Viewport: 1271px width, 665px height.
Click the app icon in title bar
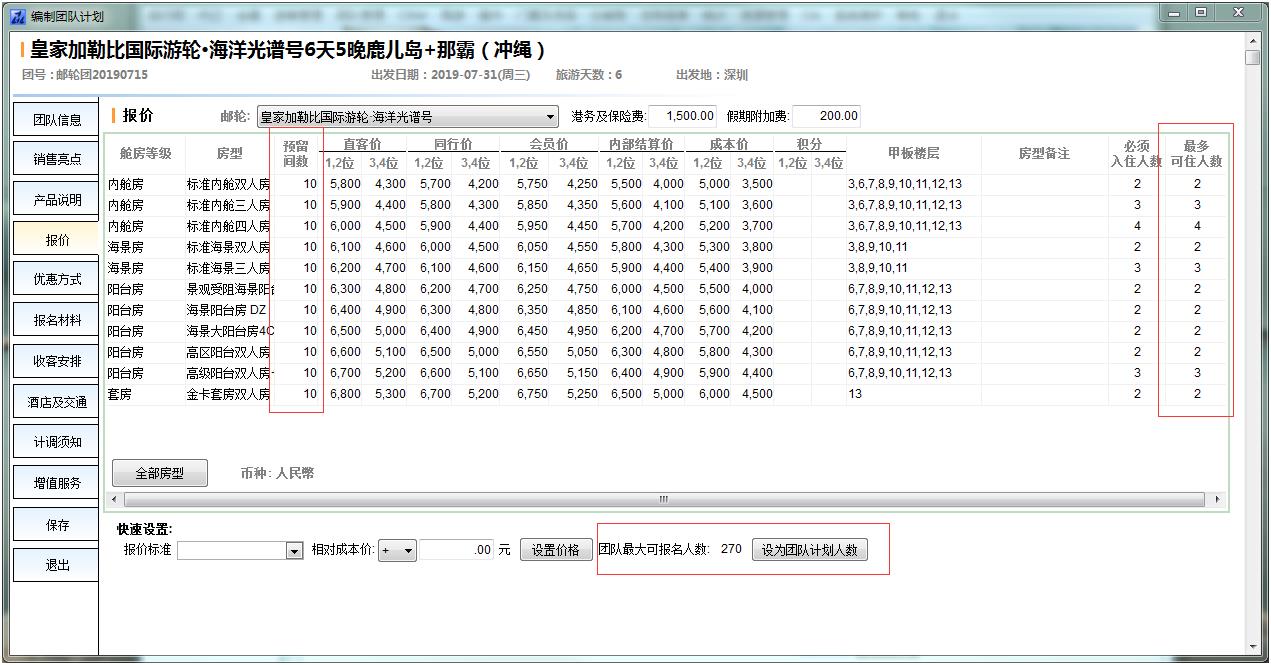[17, 16]
